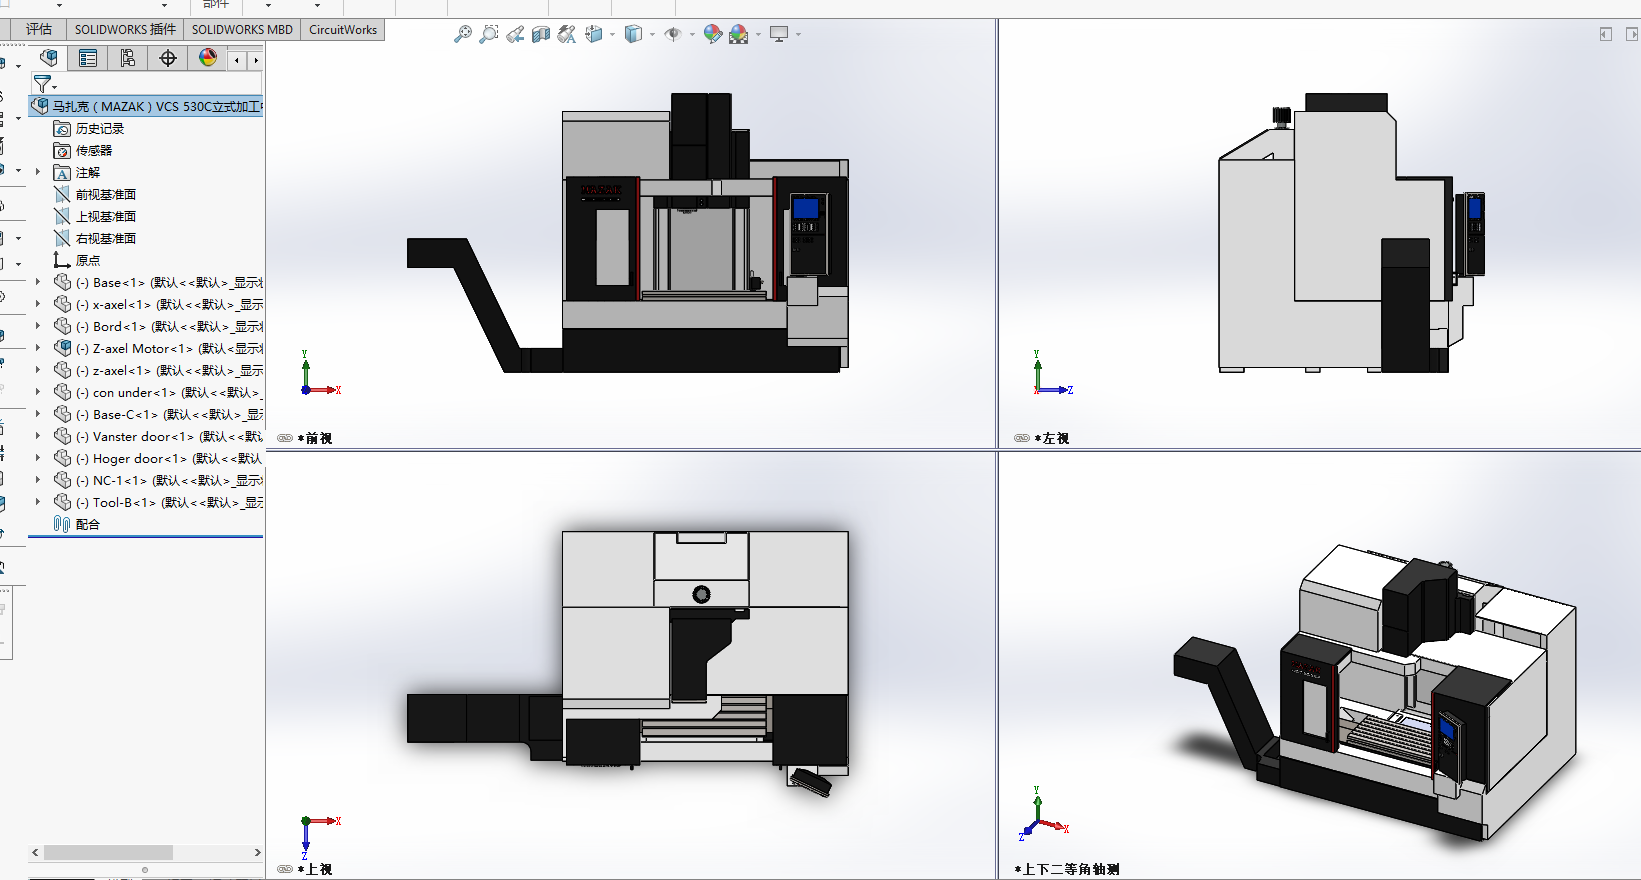Open the SOLIDWORKS MBD tab

point(242,29)
